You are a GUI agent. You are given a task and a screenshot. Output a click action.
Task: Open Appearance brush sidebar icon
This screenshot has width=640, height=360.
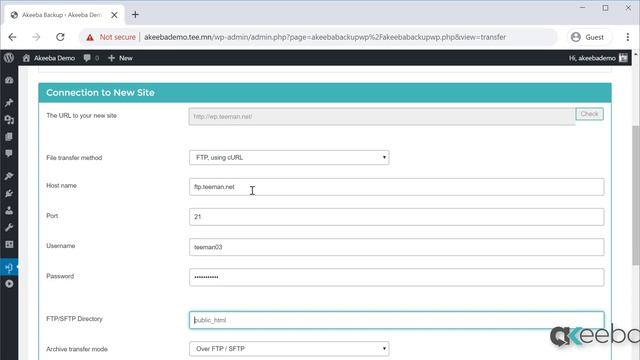click(9, 176)
